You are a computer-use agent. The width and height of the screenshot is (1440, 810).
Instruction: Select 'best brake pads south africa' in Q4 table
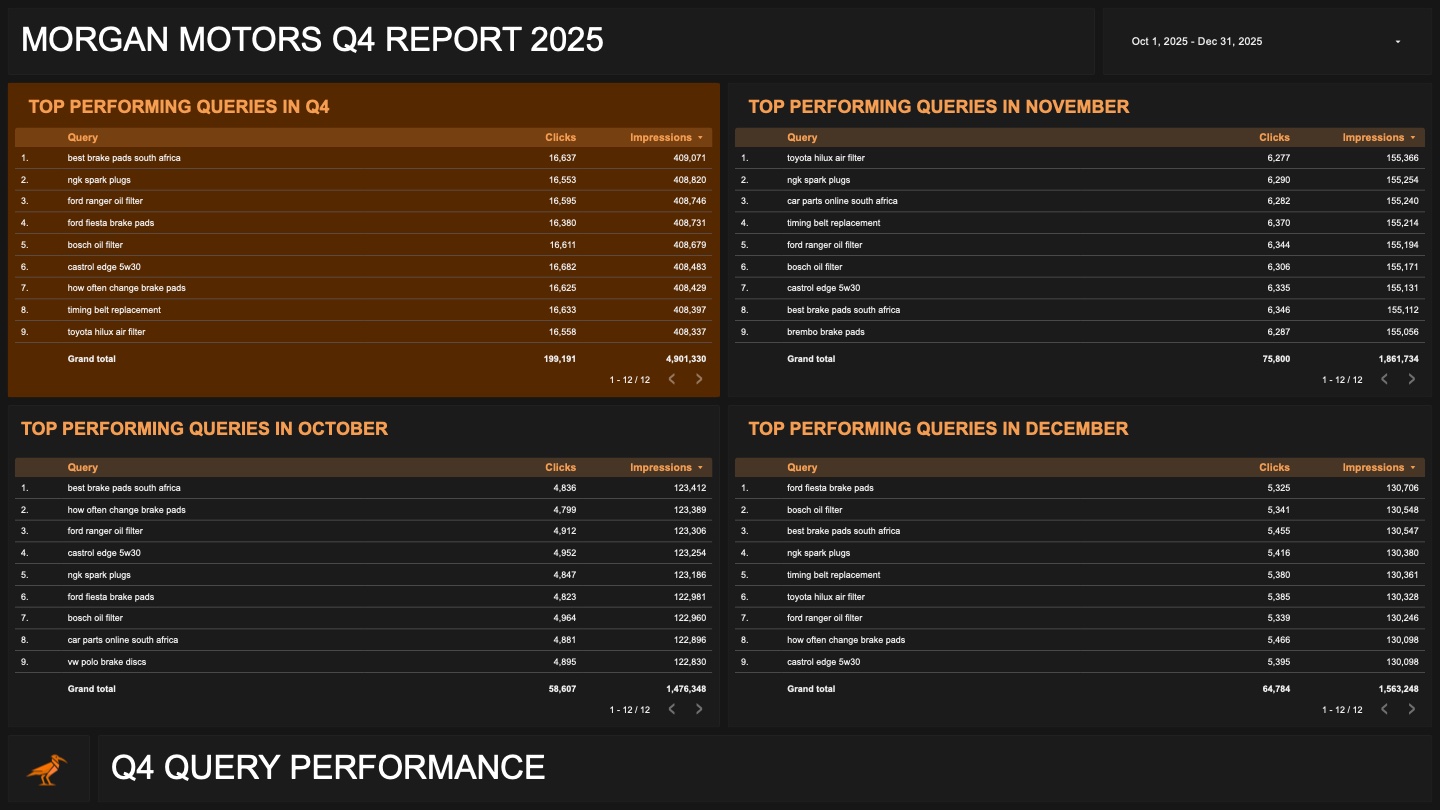point(124,158)
